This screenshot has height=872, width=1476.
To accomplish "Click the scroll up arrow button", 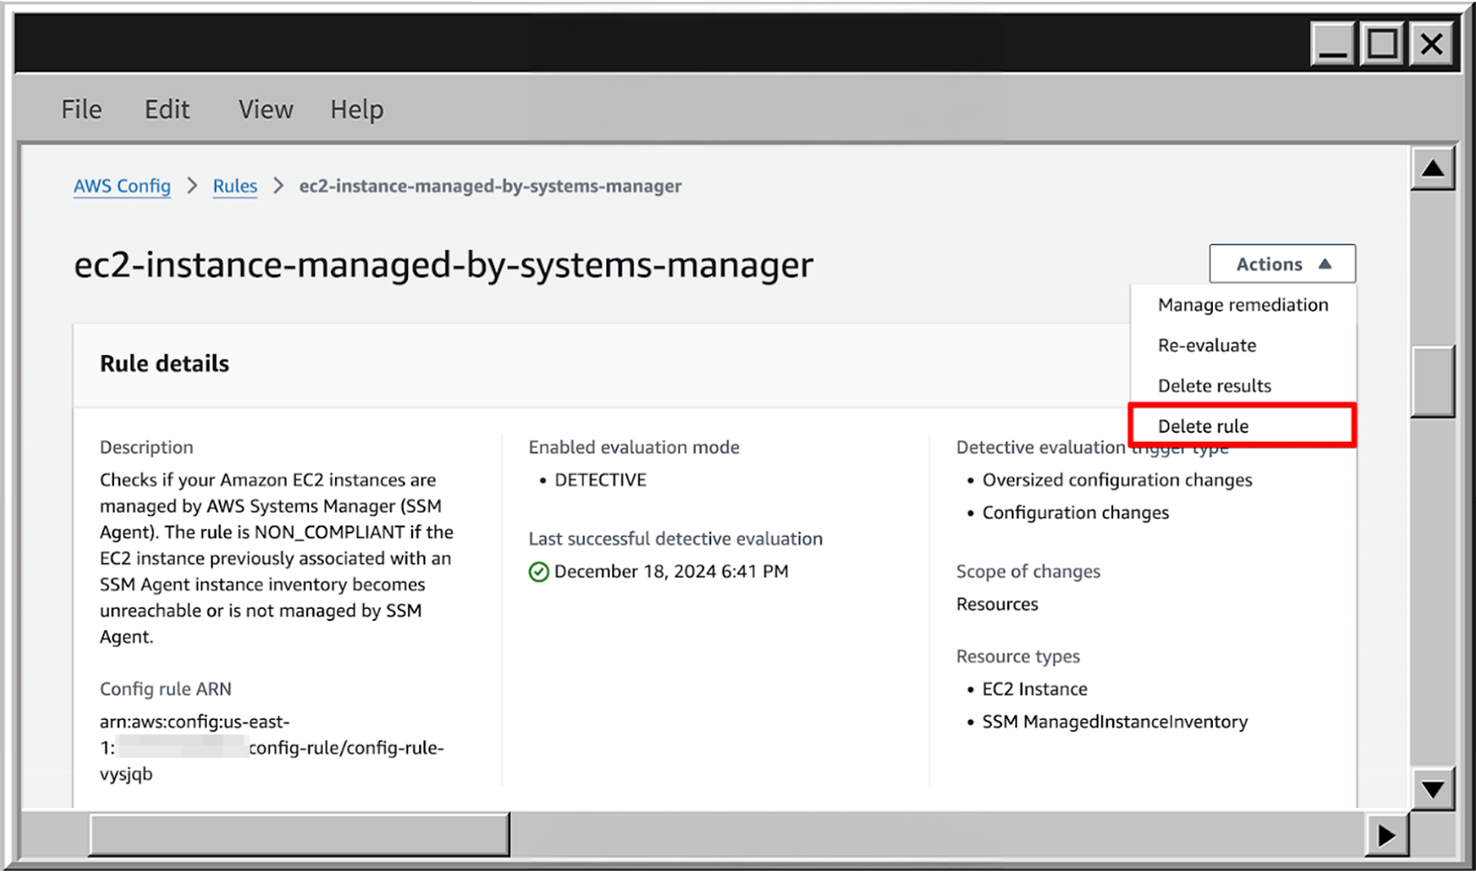I will pyautogui.click(x=1433, y=168).
